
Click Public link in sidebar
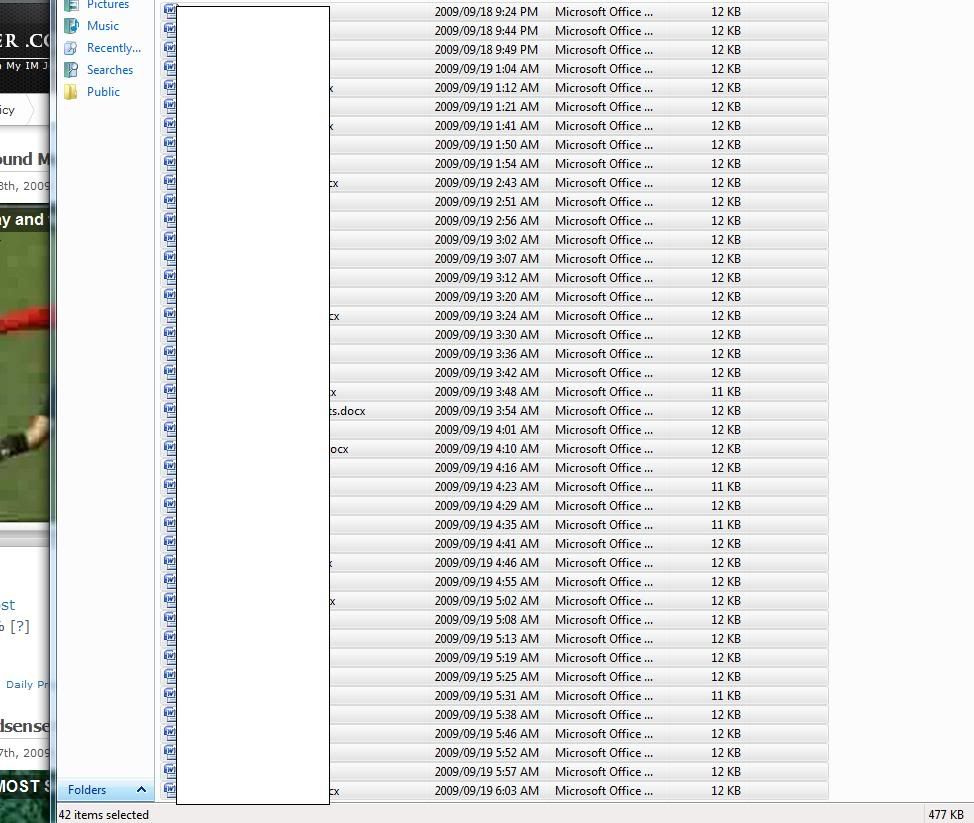tap(103, 92)
